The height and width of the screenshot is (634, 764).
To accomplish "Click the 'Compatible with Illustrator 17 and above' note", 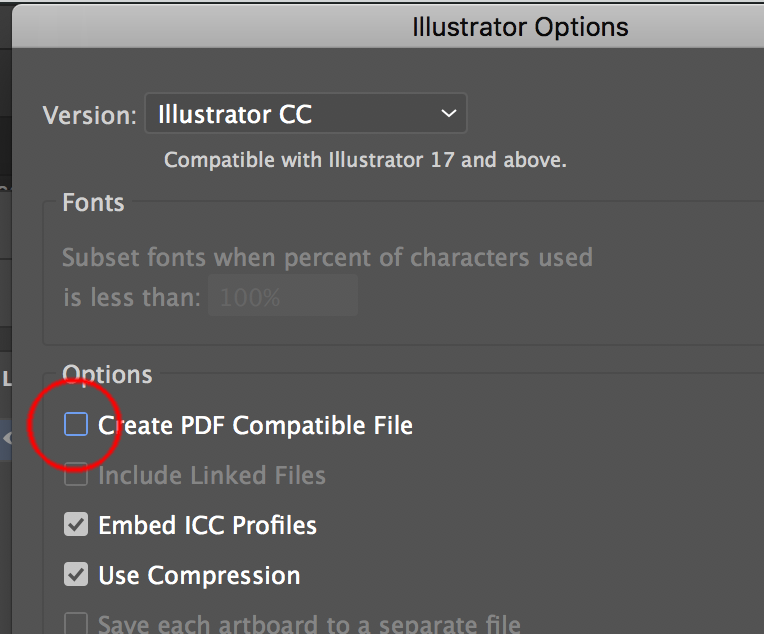I will (x=365, y=160).
